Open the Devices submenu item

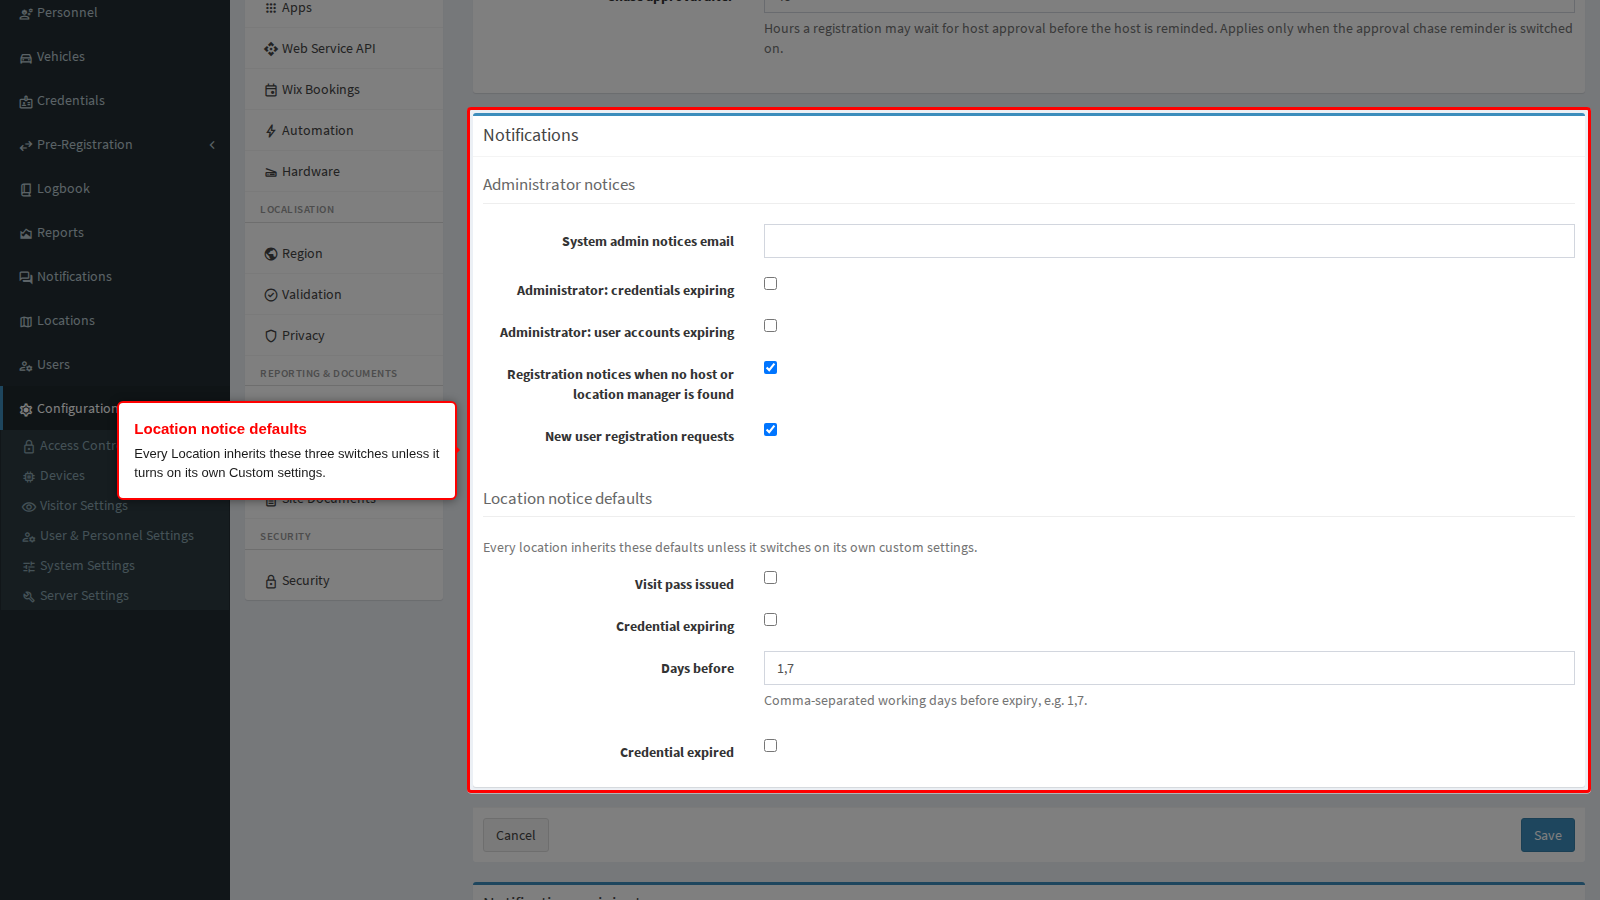coord(62,476)
